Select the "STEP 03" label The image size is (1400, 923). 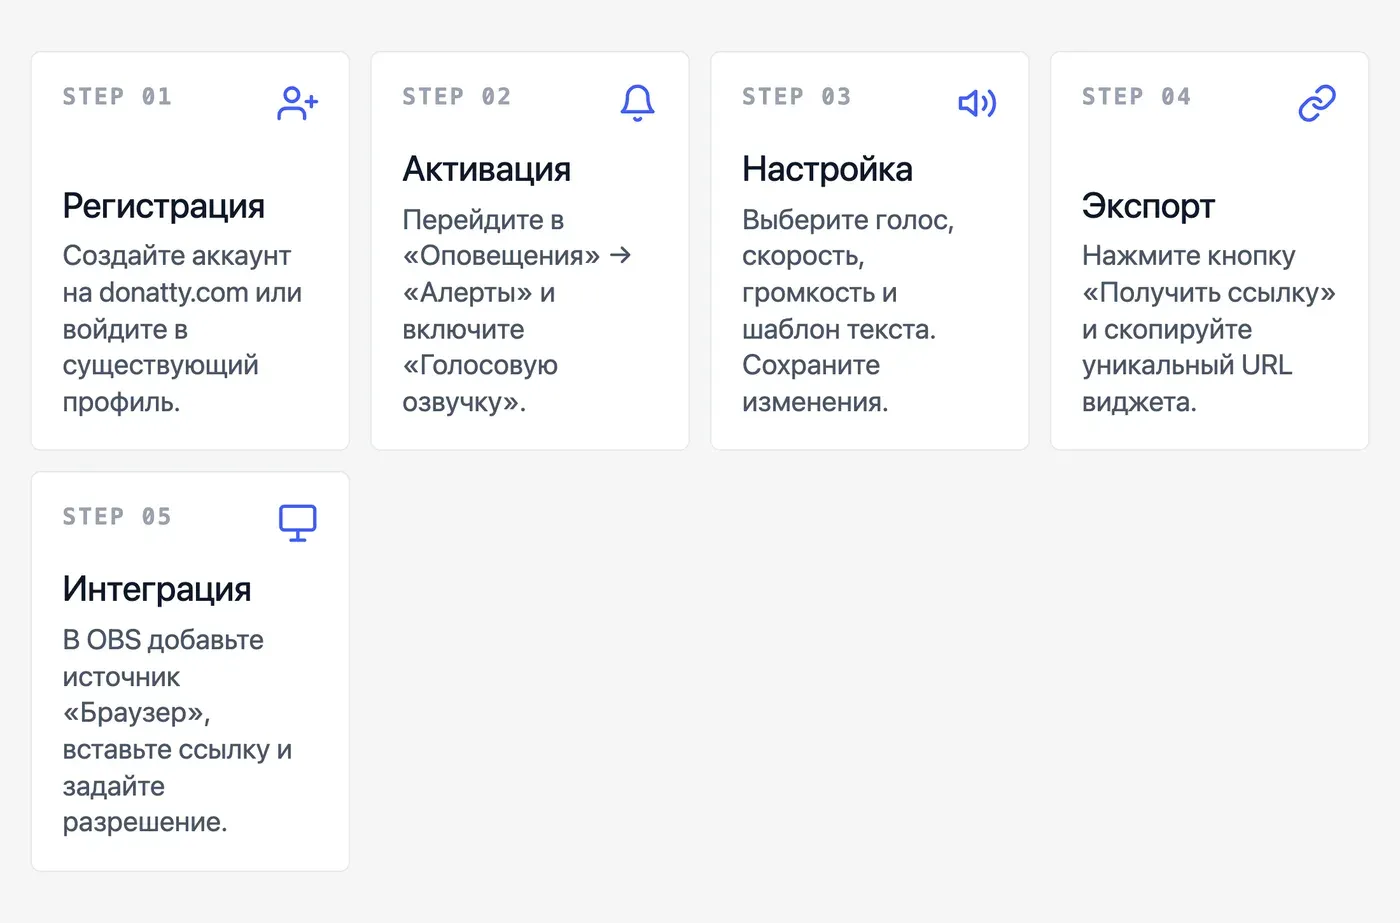(797, 97)
